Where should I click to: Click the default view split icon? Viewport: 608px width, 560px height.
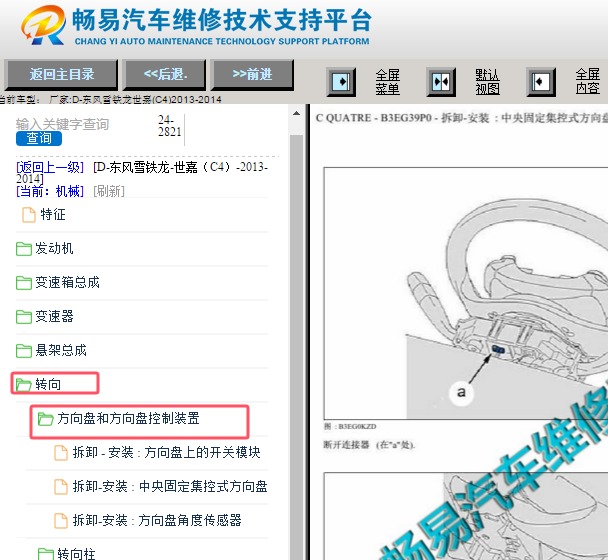pos(441,82)
